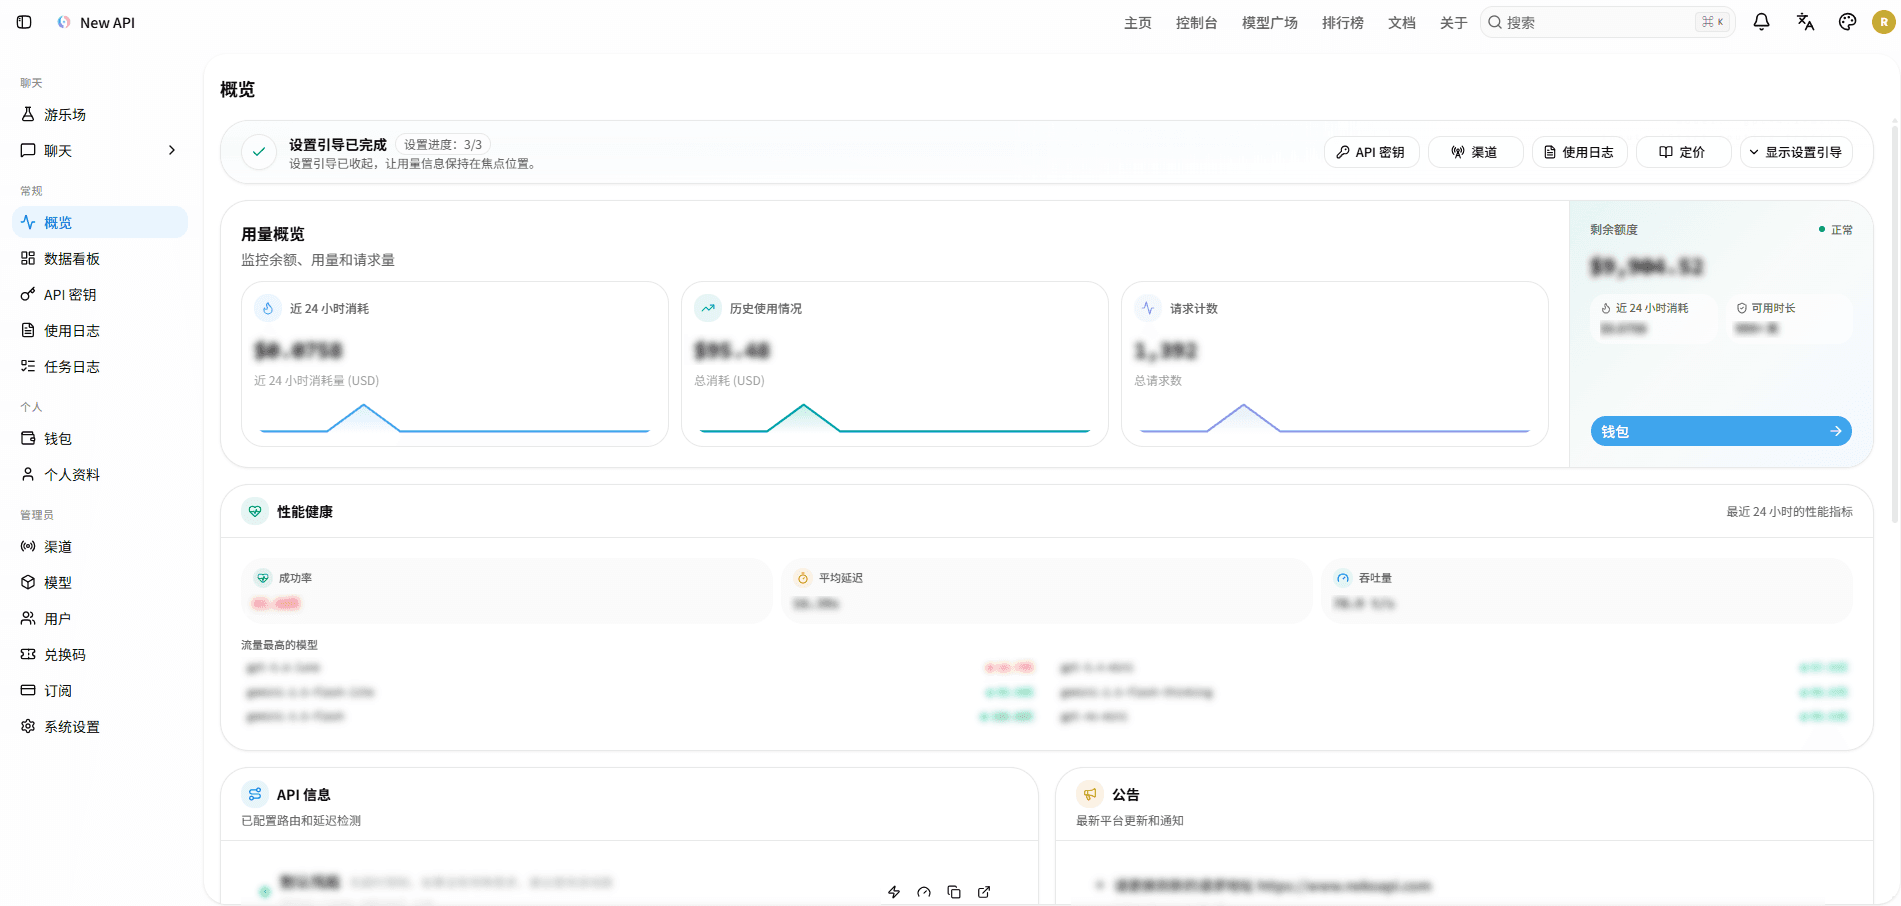Open 任务日志 in the sidebar
1901x906 pixels.
(x=100, y=366)
